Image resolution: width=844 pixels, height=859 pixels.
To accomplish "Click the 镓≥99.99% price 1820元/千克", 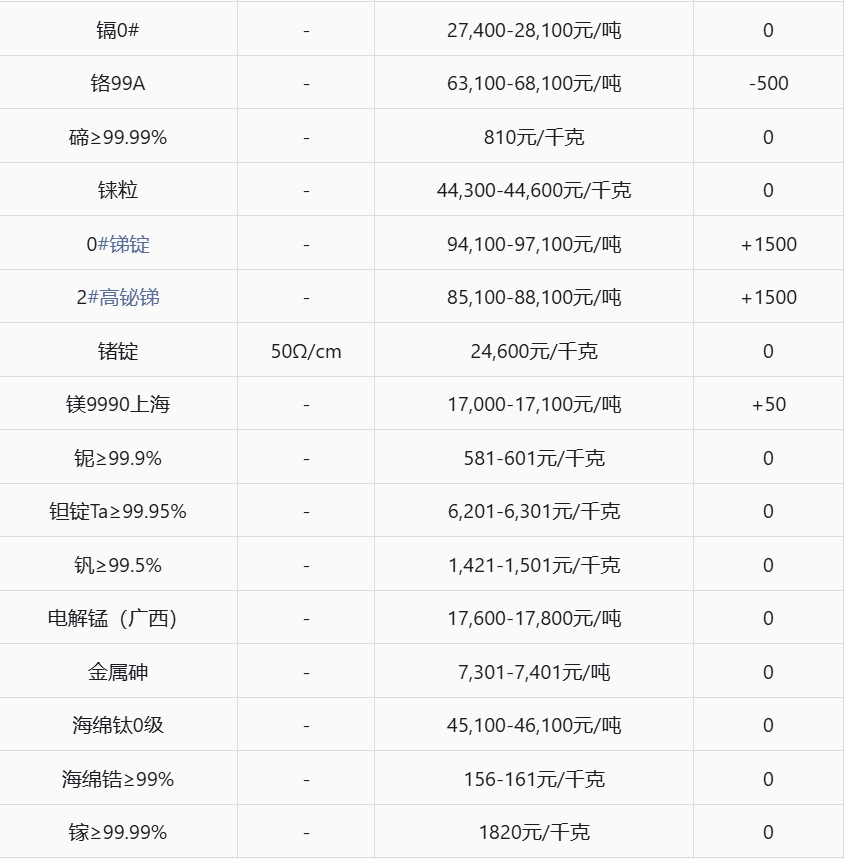I will pos(534,832).
